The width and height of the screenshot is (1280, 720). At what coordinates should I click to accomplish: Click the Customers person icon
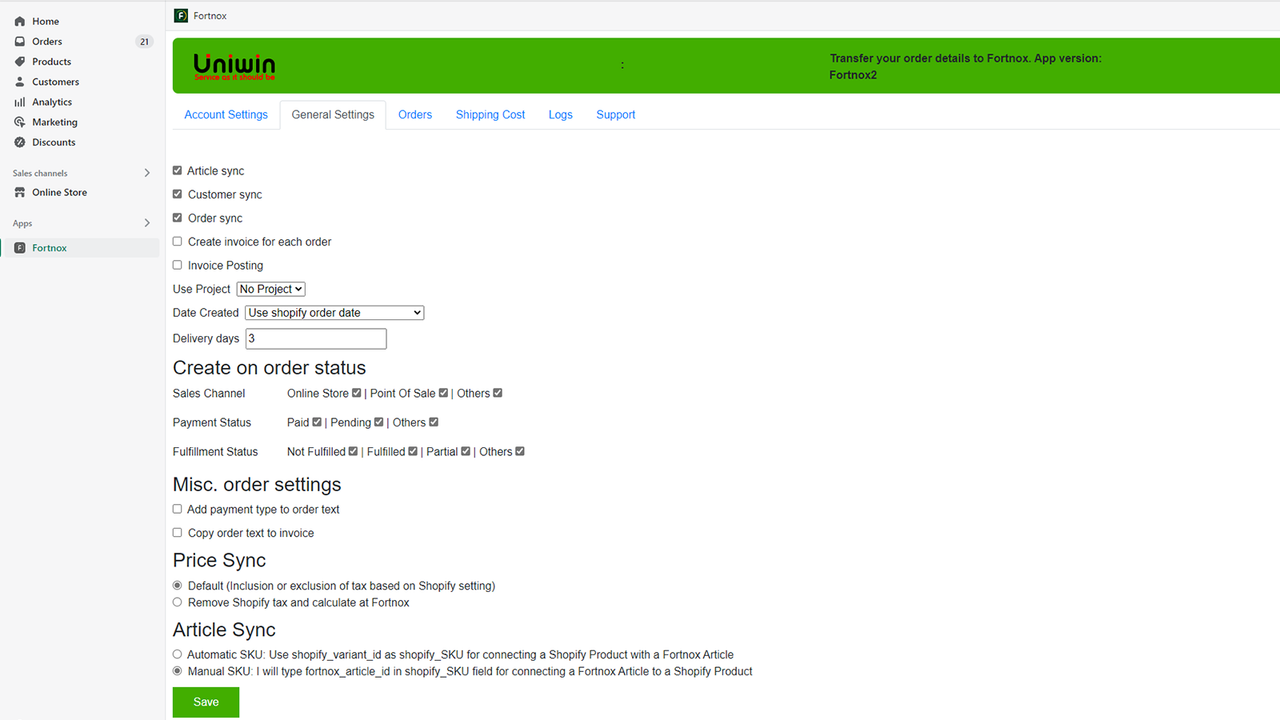(x=20, y=81)
